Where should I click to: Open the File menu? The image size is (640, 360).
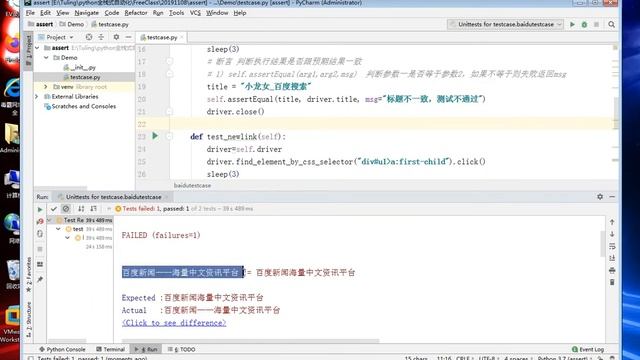tap(30, 13)
